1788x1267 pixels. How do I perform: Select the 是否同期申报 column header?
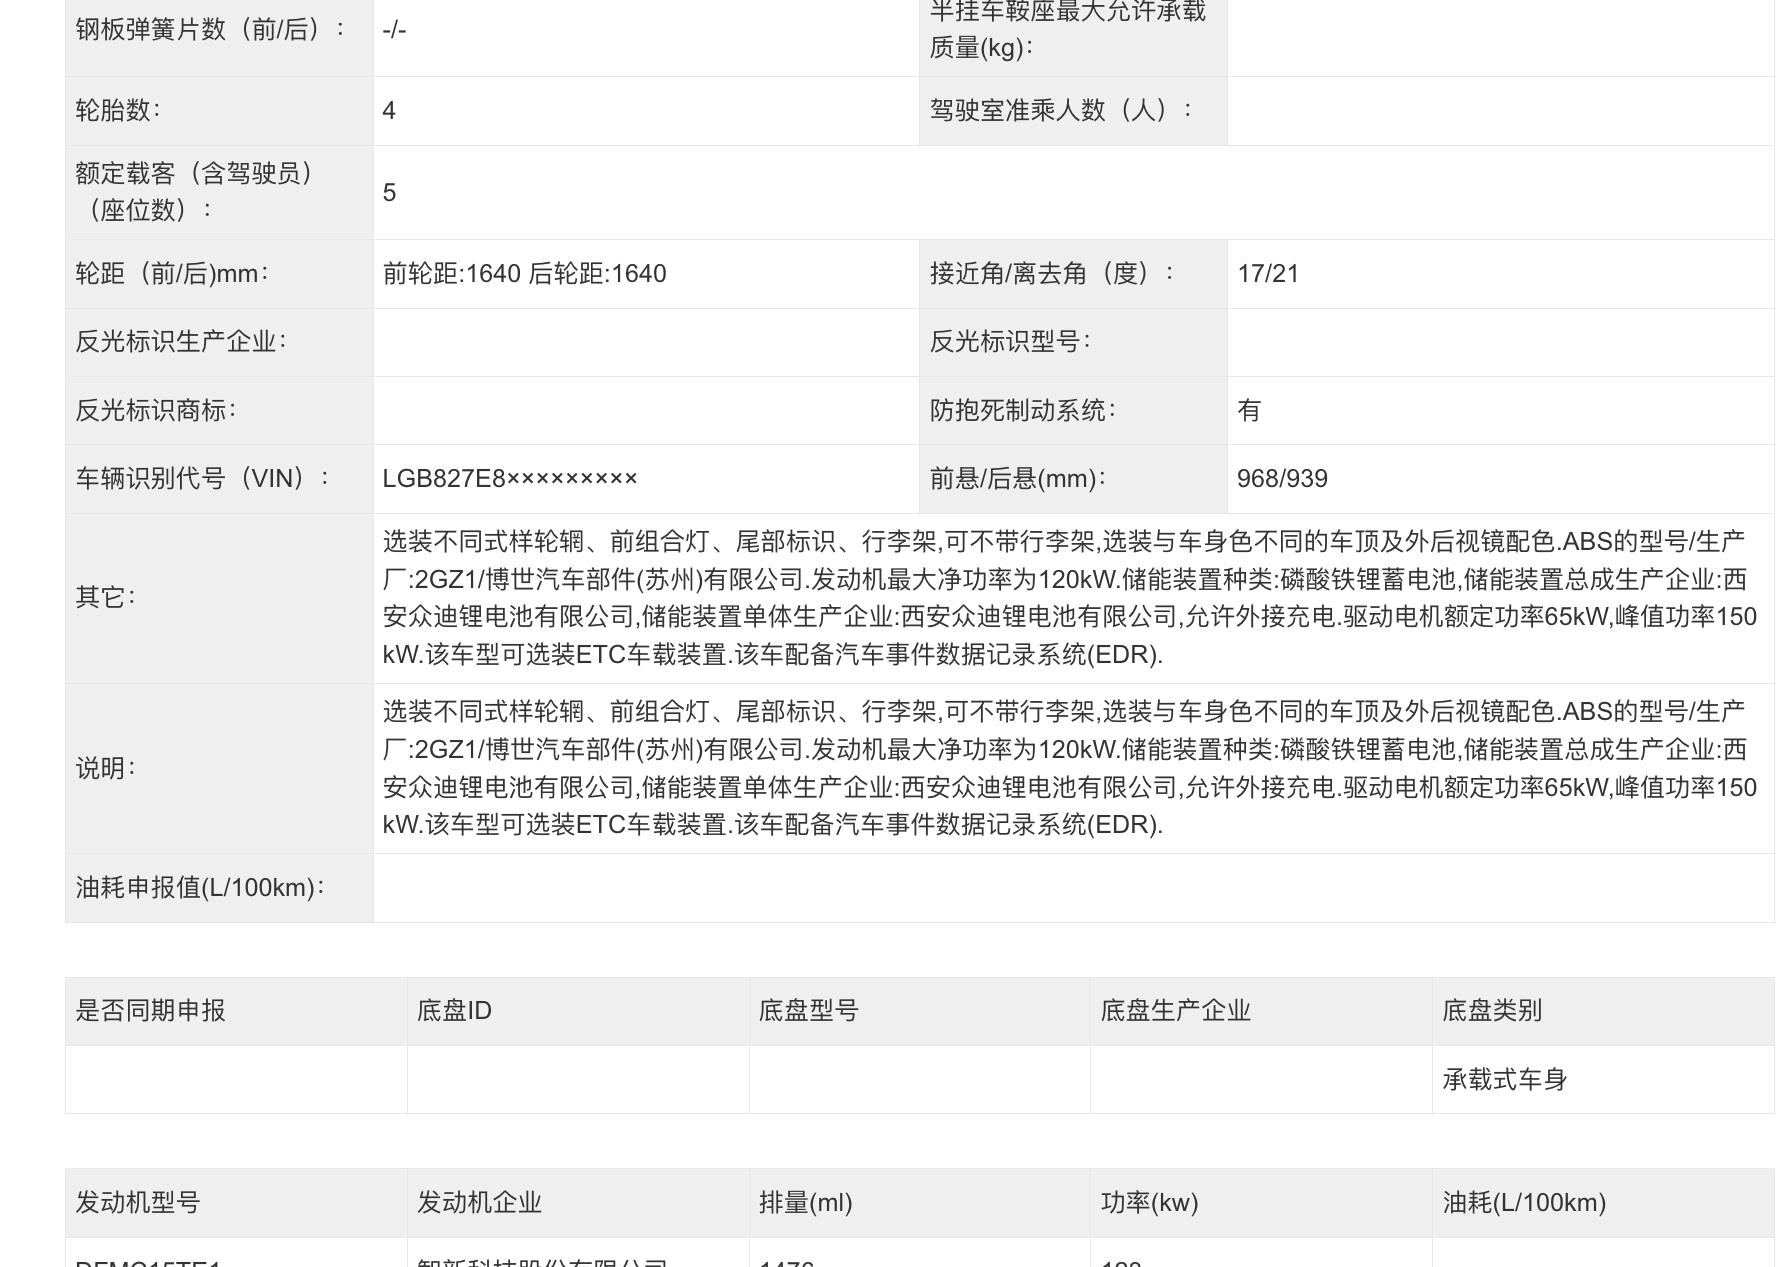[x=151, y=1011]
